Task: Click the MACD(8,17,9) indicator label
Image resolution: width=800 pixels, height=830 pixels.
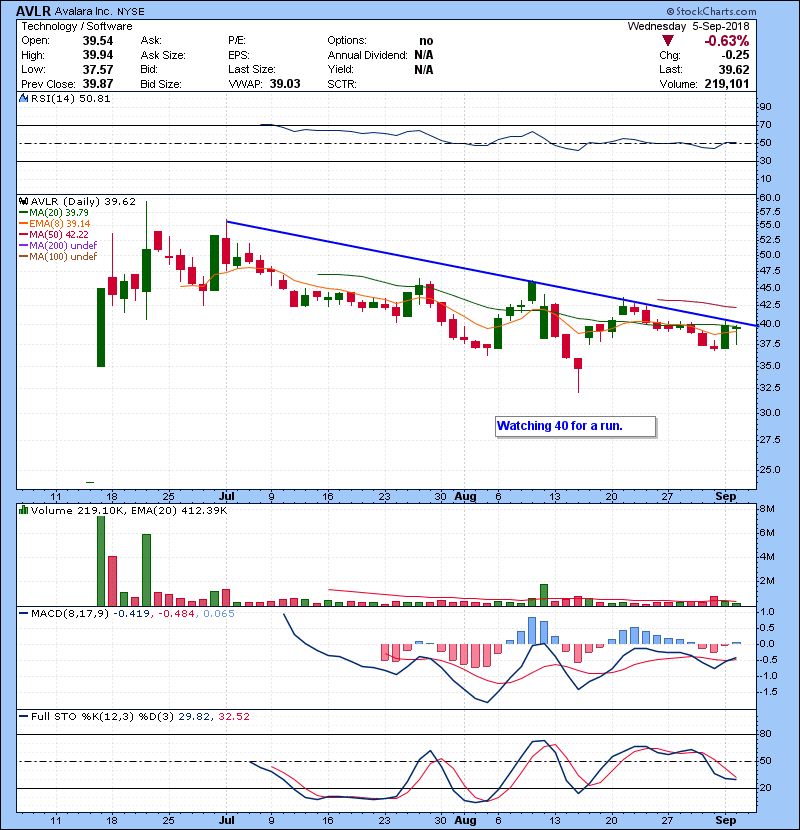Action: 69,614
